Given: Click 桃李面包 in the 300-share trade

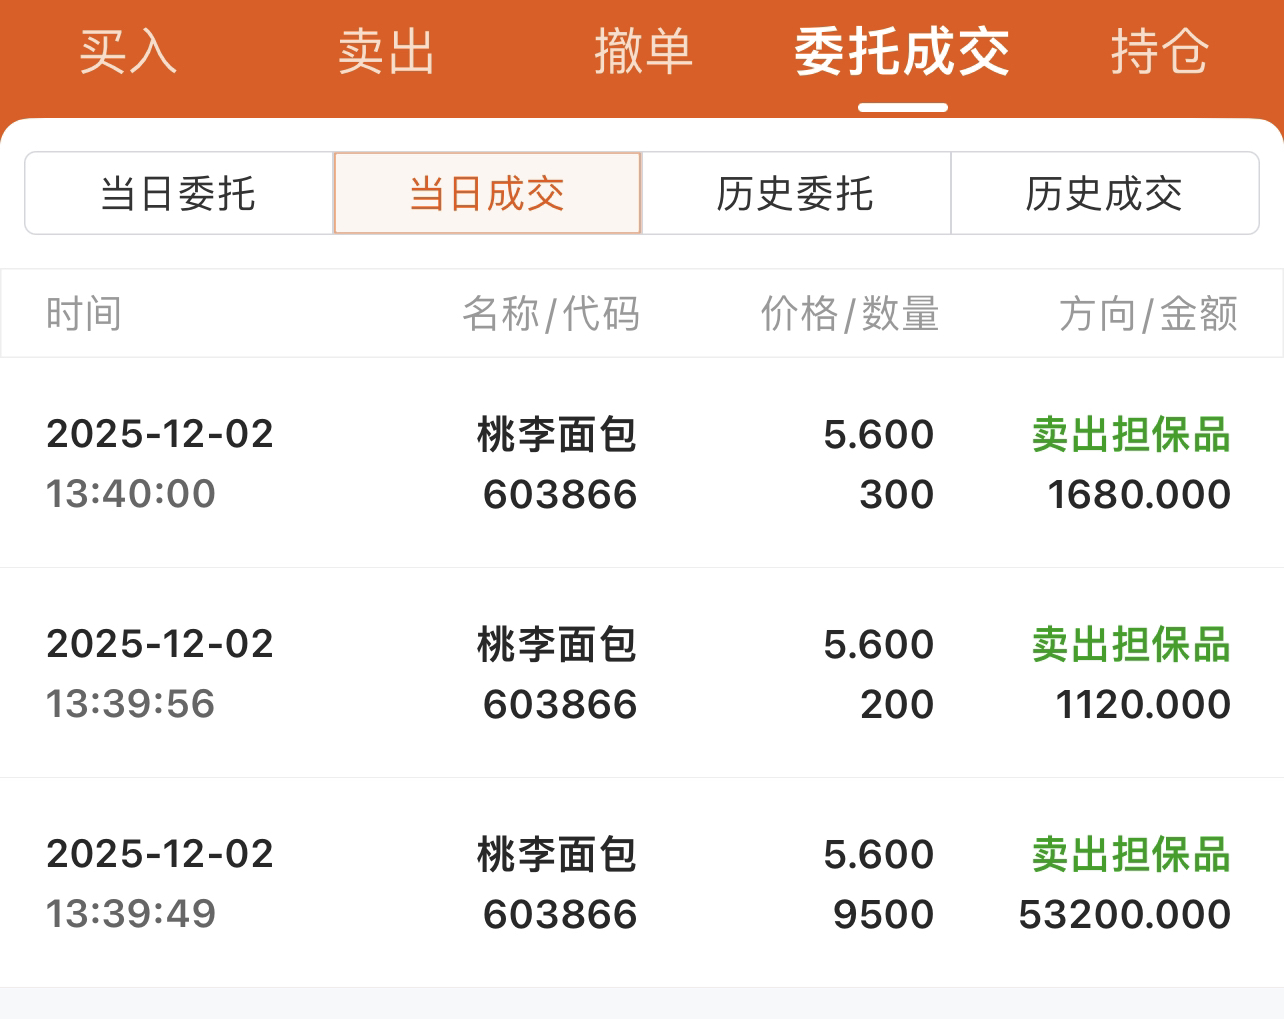Looking at the screenshot, I should [557, 435].
